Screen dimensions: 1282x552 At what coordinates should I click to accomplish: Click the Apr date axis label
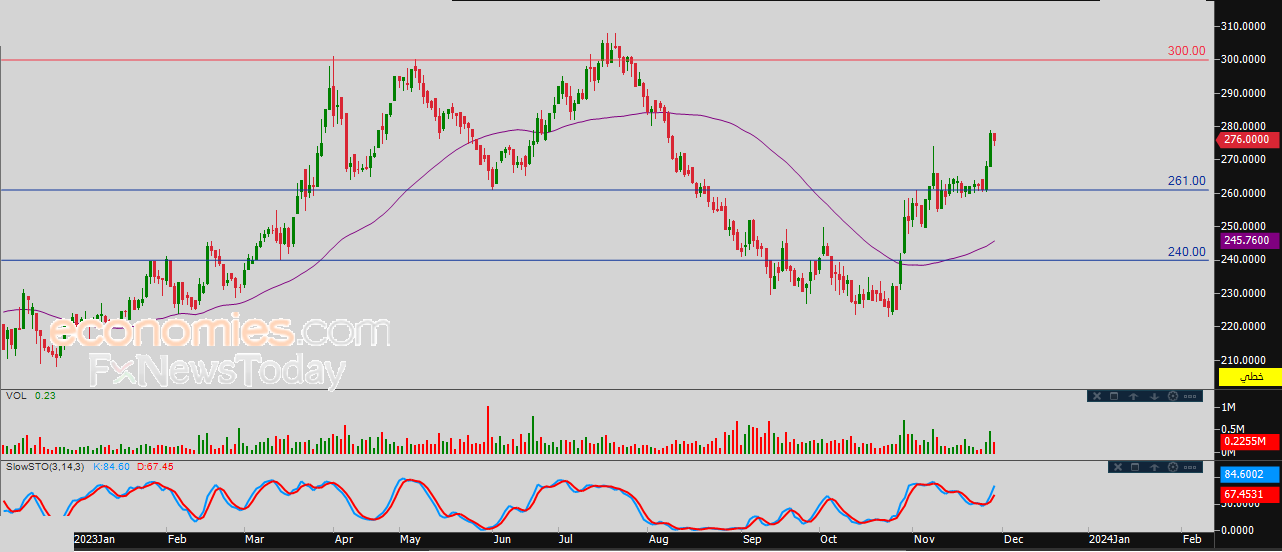click(343, 538)
